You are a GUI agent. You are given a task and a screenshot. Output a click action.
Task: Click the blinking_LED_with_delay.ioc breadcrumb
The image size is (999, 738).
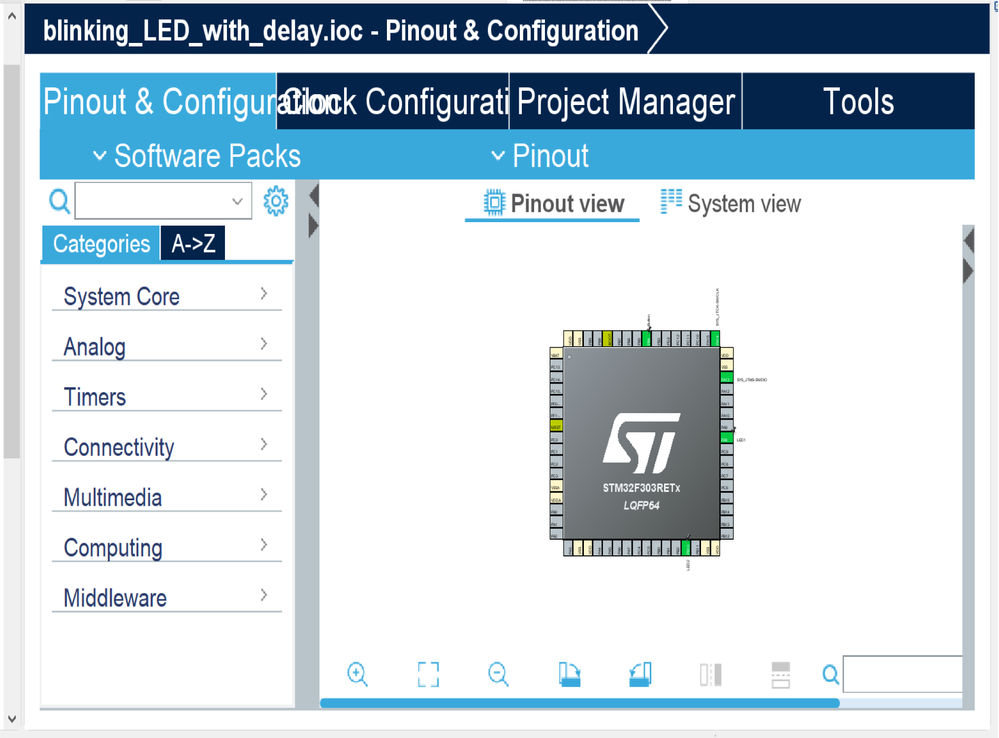click(x=341, y=30)
